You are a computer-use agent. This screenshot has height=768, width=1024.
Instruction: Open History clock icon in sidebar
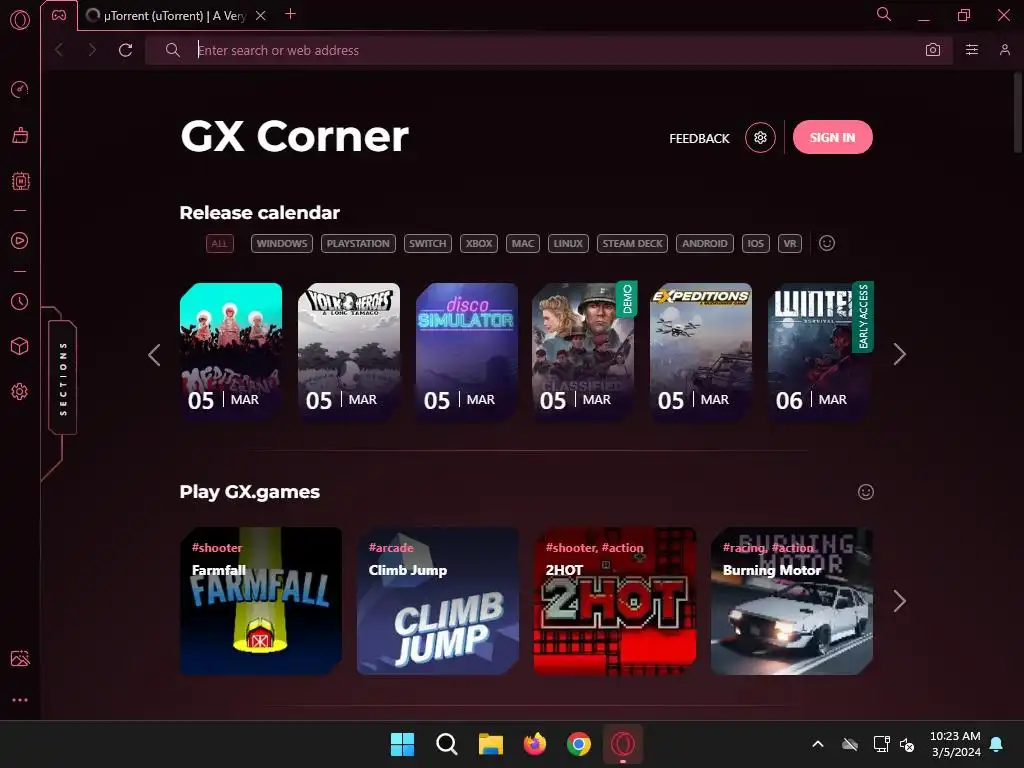click(x=20, y=302)
